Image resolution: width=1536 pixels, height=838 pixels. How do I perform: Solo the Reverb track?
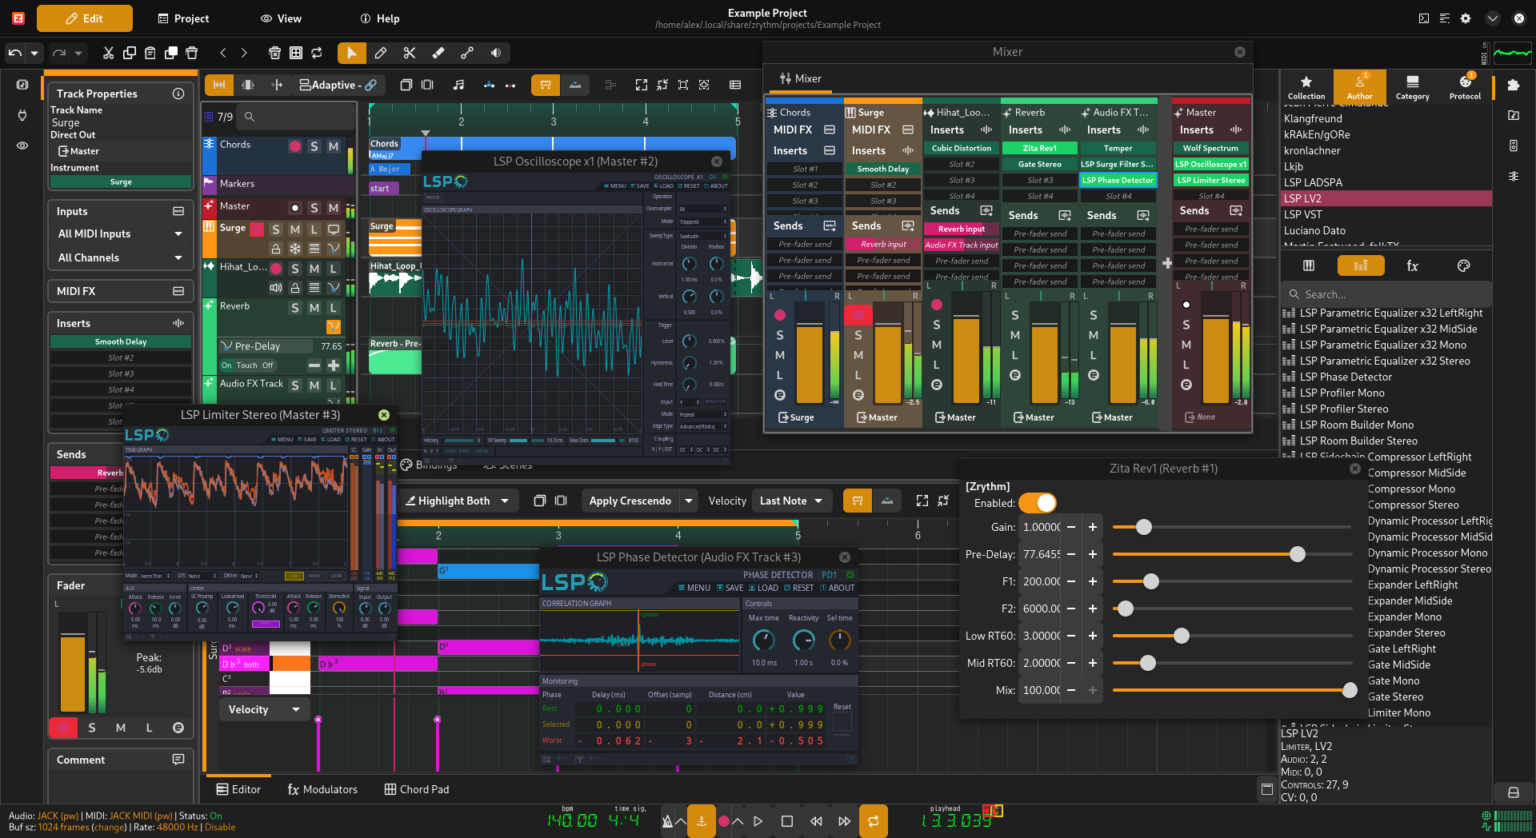point(295,307)
